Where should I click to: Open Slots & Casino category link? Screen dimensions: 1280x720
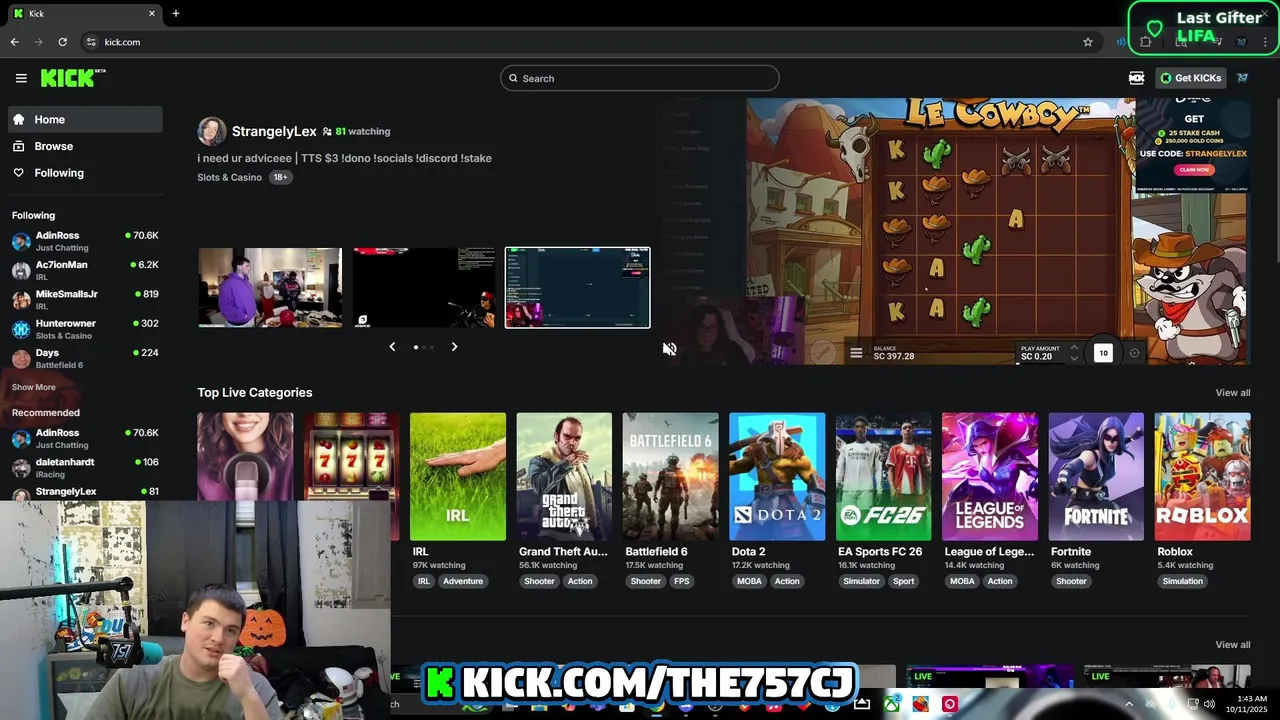(229, 177)
